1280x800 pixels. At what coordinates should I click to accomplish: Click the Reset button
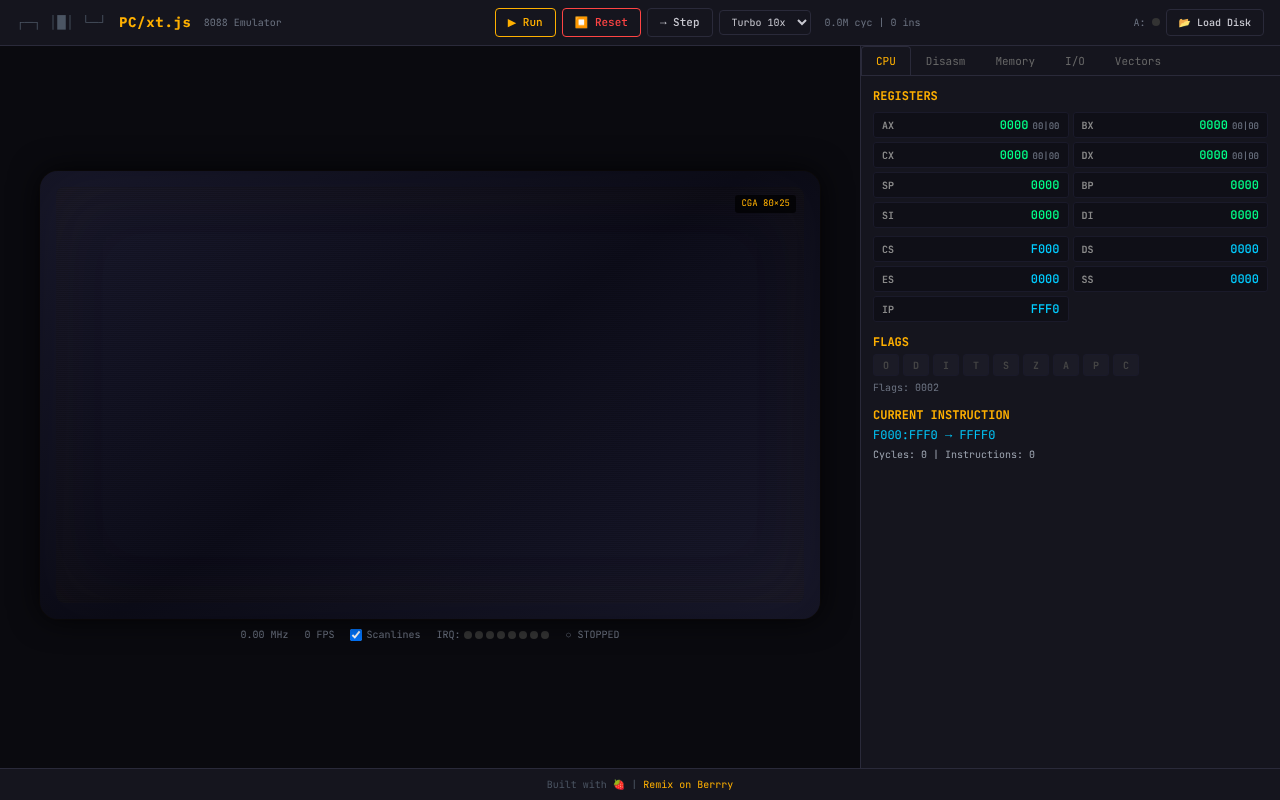601,23
